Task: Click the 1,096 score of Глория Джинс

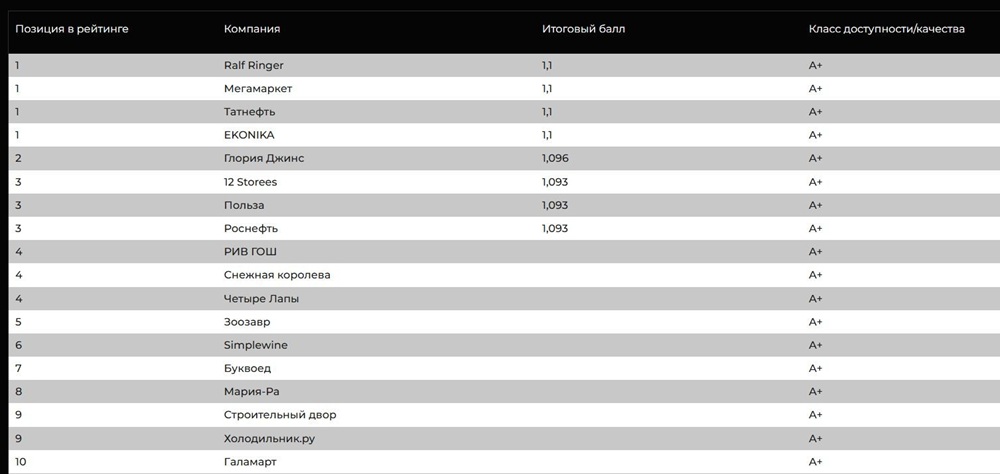Action: [555, 158]
